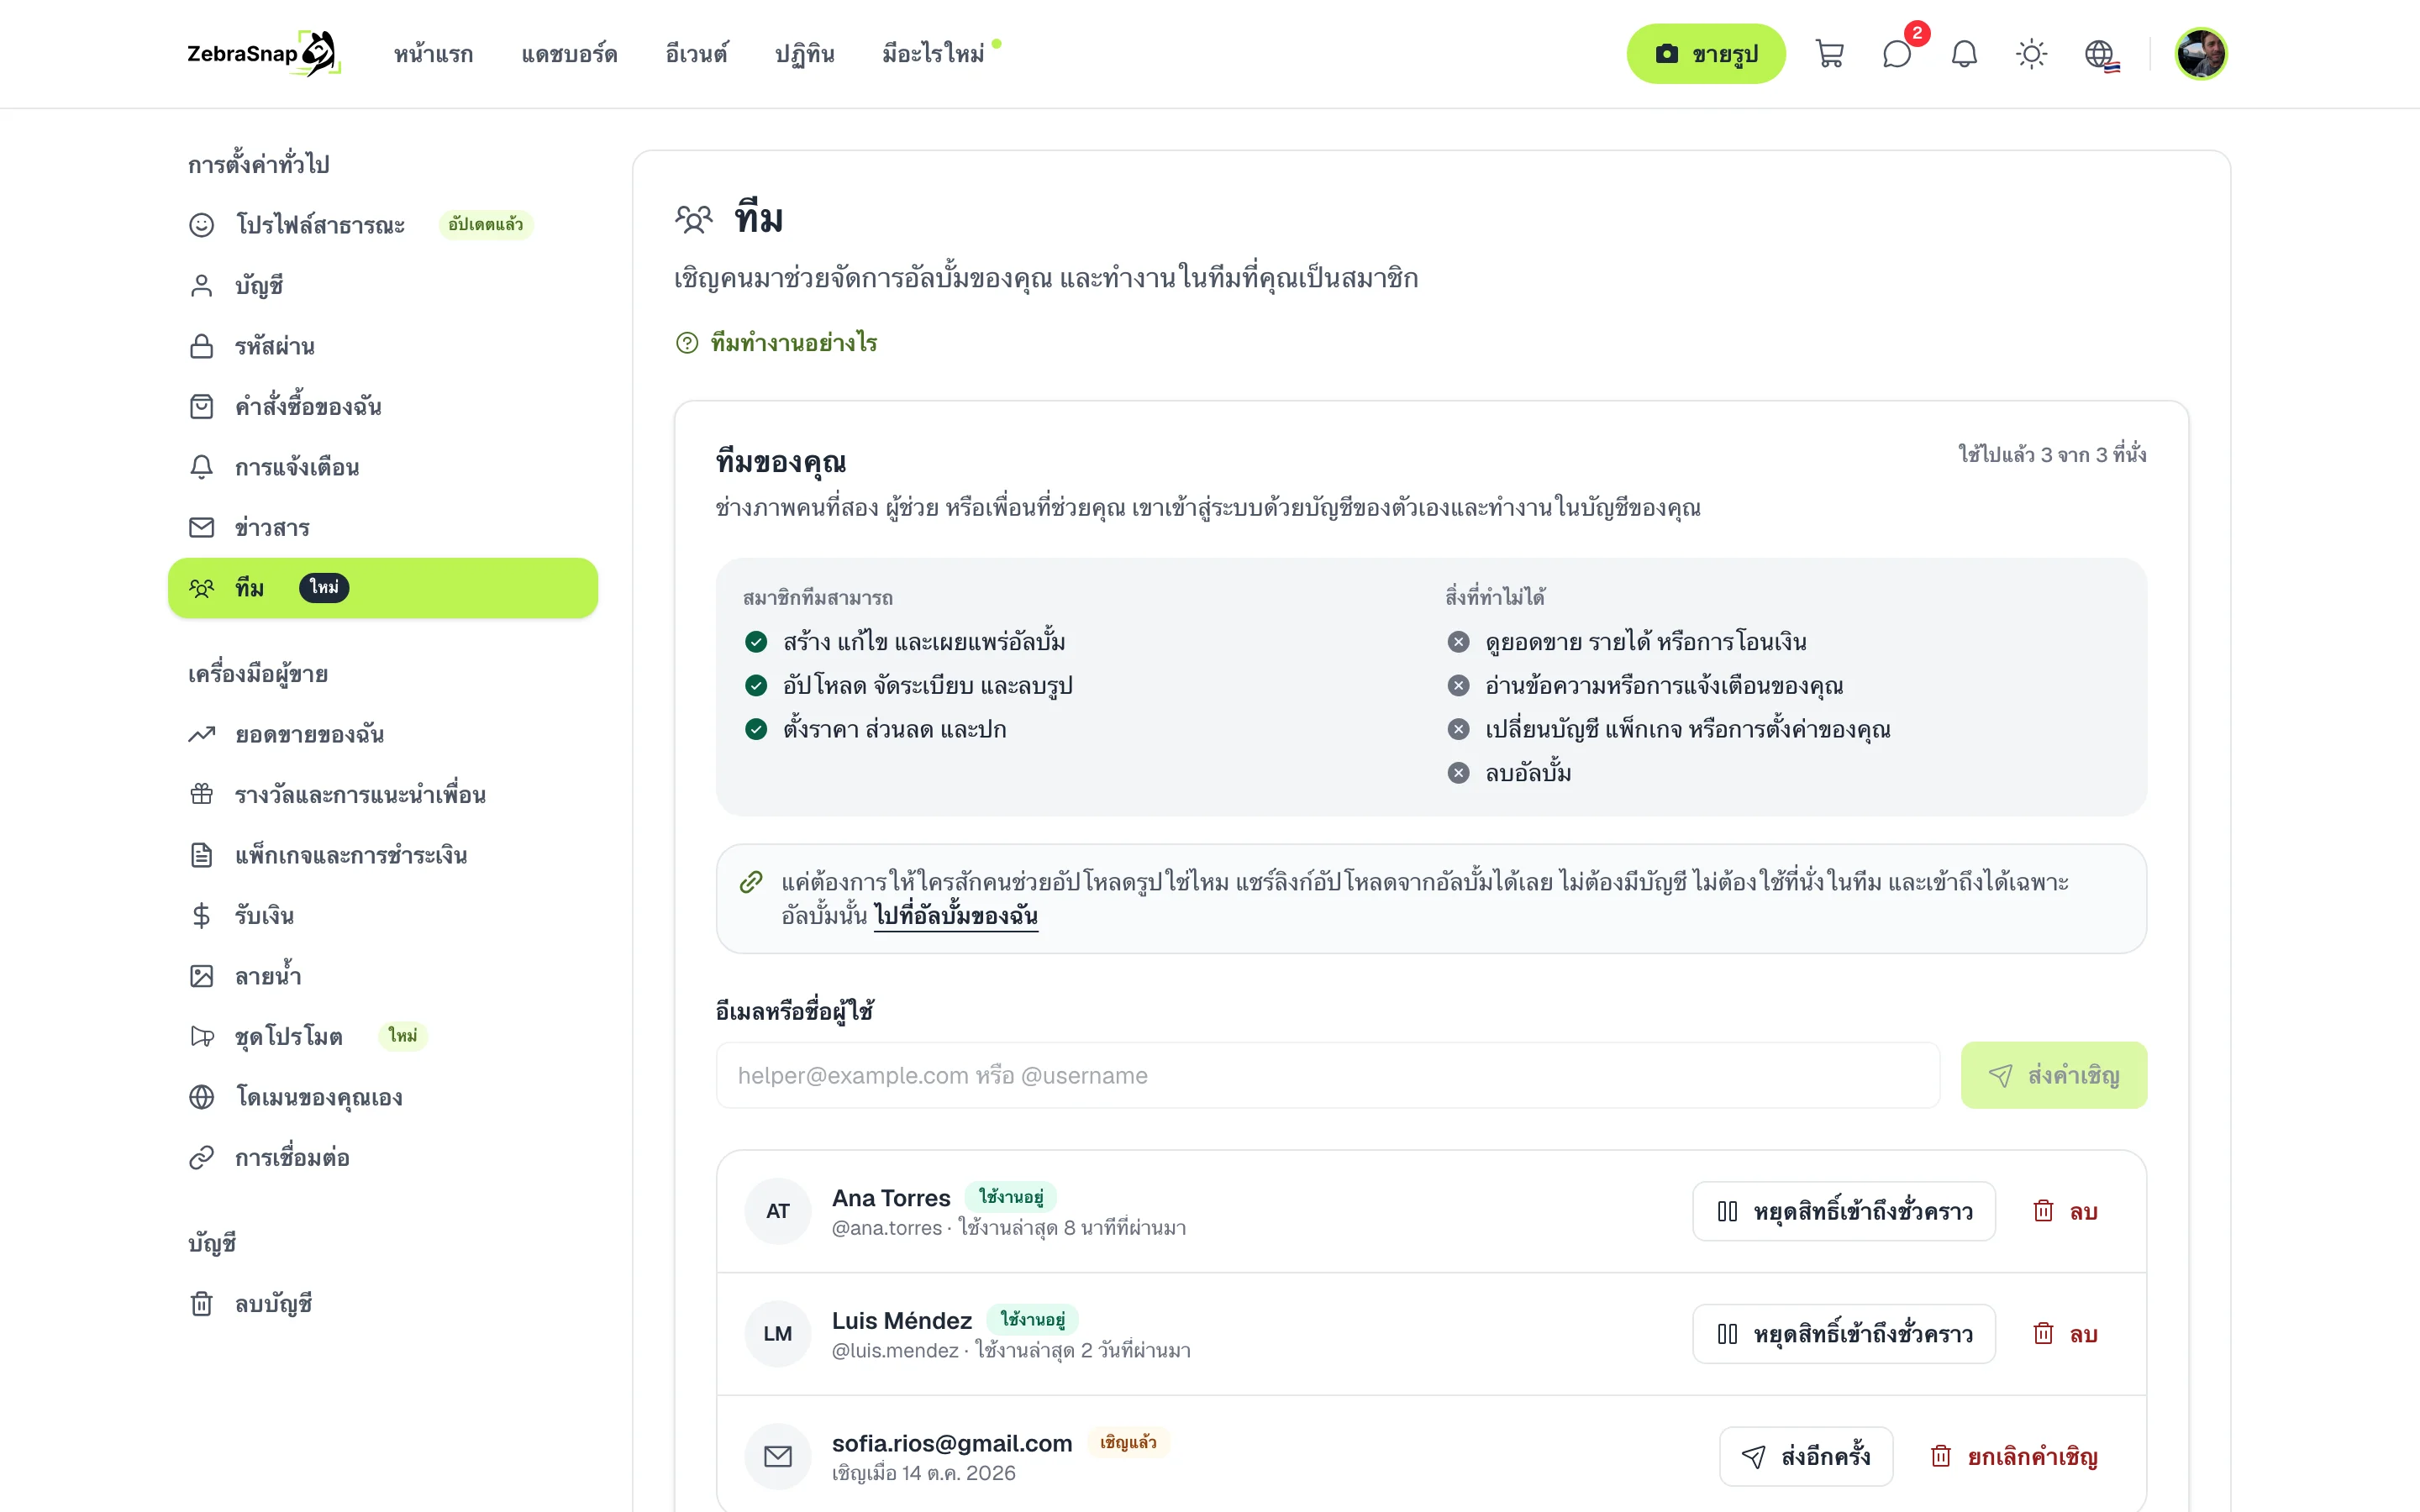Open แพ็กเกจและการชำระเงิน page
2420x1512 pixels.
pyautogui.click(x=383, y=855)
